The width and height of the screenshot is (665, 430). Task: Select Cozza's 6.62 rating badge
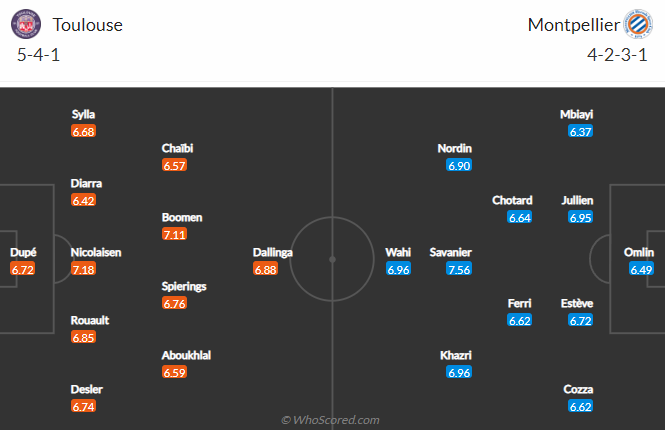point(580,407)
